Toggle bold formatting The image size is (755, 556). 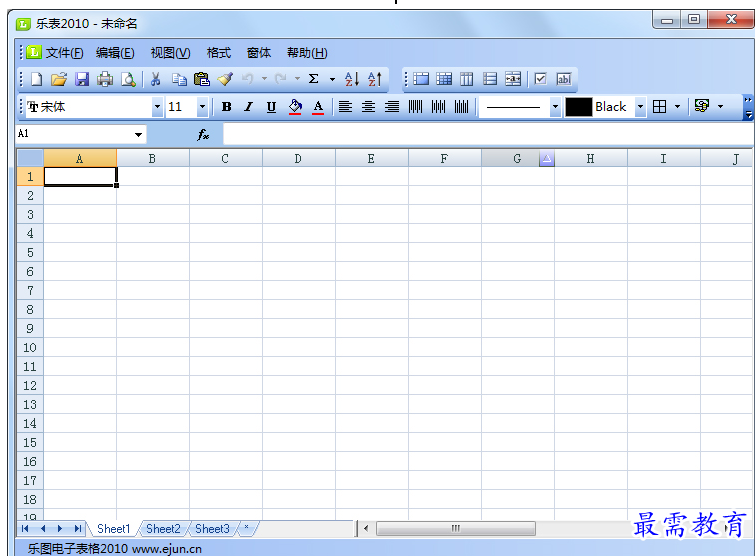226,107
